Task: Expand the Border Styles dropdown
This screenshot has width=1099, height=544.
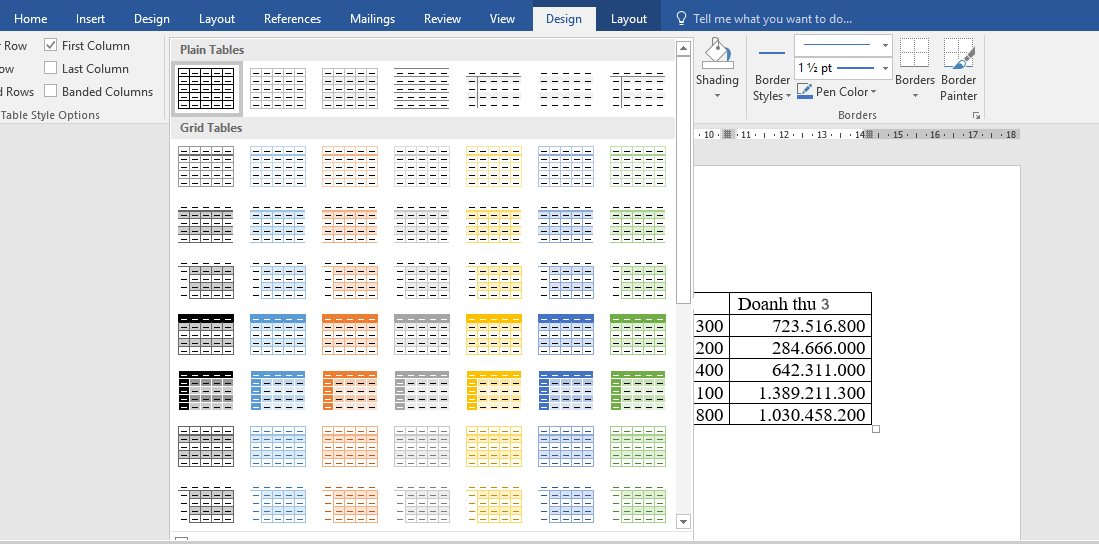Action: click(788, 96)
